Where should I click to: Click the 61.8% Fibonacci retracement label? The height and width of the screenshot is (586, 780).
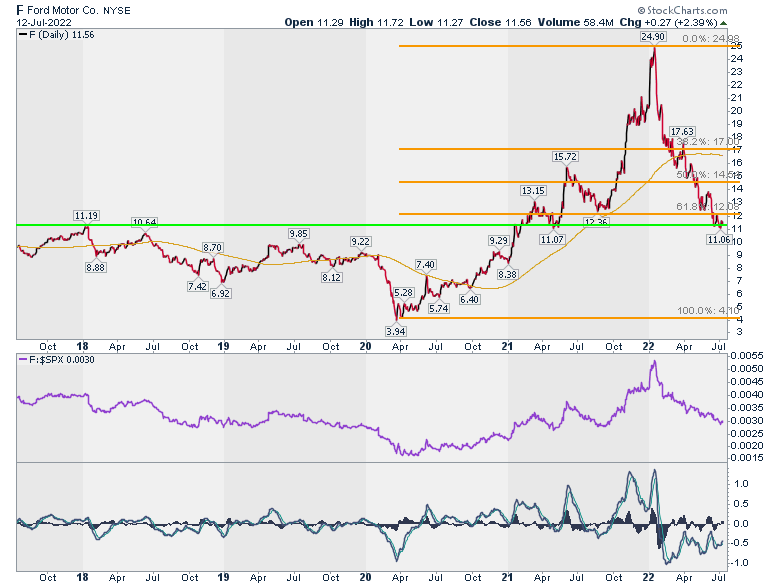click(708, 206)
